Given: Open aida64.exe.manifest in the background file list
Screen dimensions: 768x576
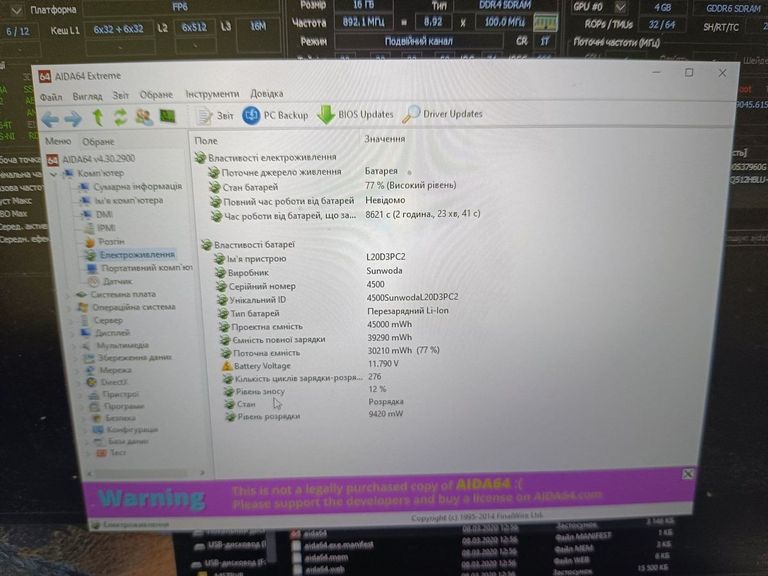Looking at the screenshot, I should 338,545.
